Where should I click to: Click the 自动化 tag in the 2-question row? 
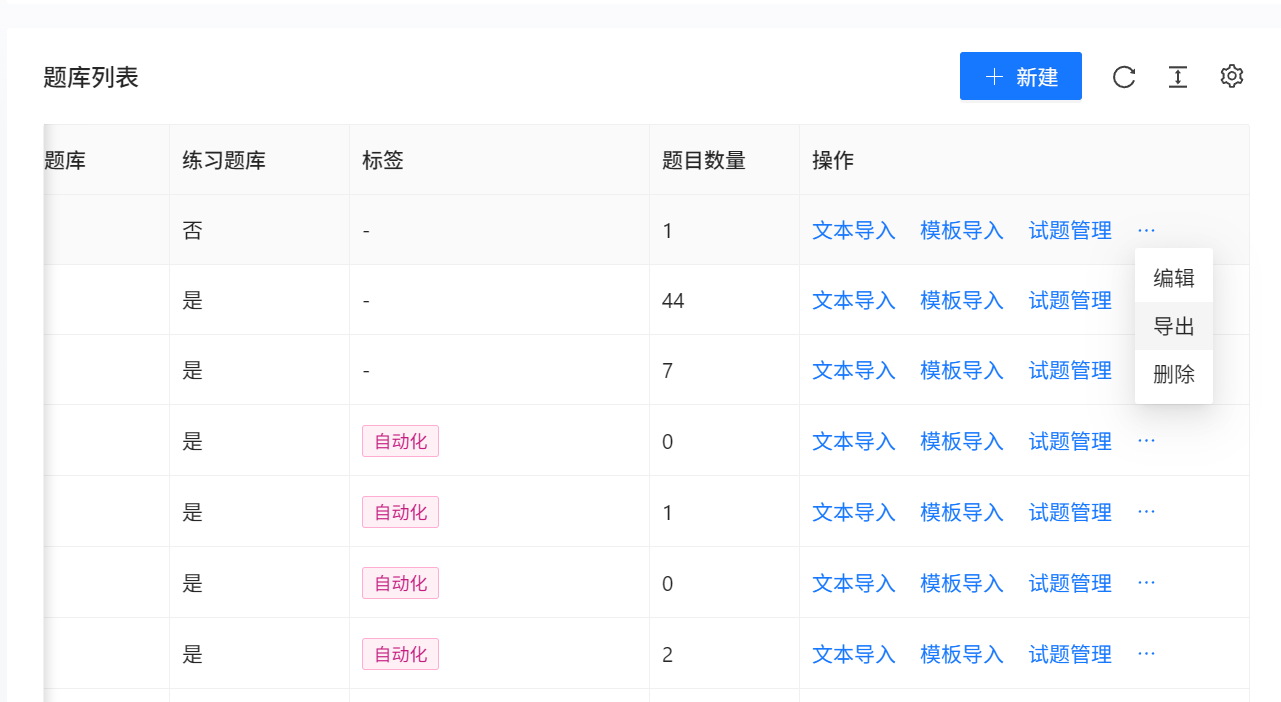click(x=400, y=654)
